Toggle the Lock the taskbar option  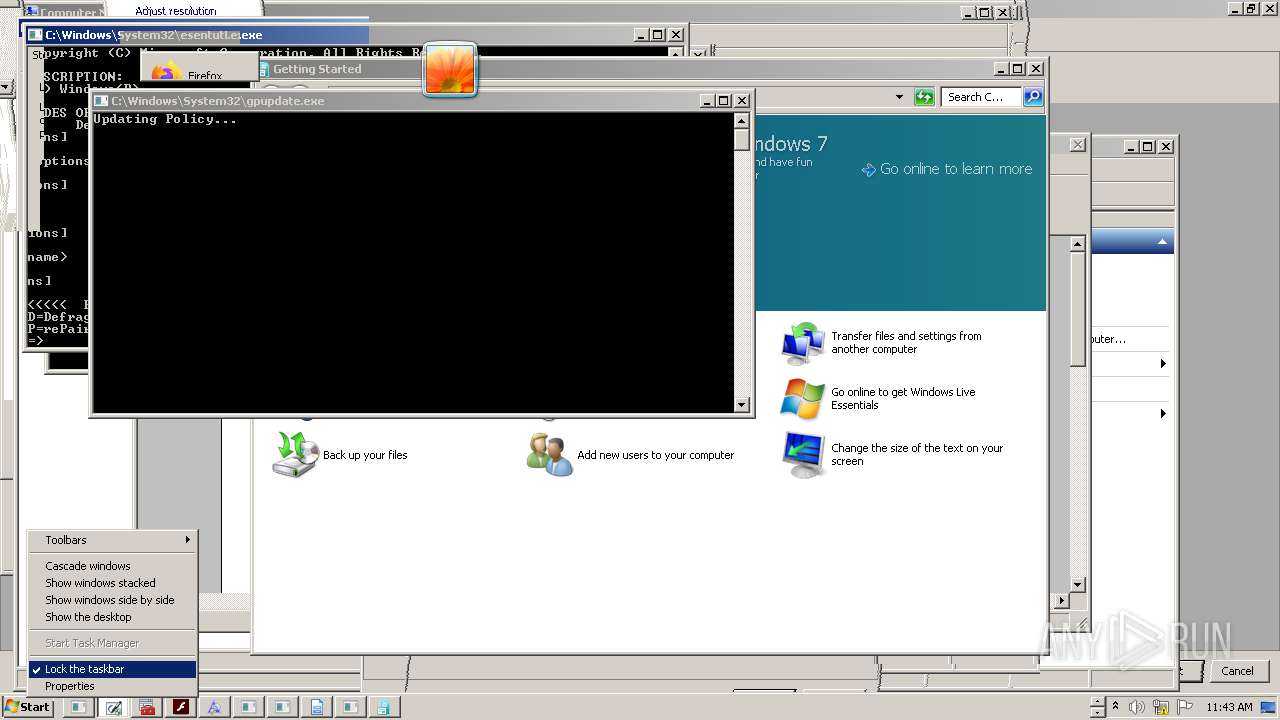coord(112,669)
